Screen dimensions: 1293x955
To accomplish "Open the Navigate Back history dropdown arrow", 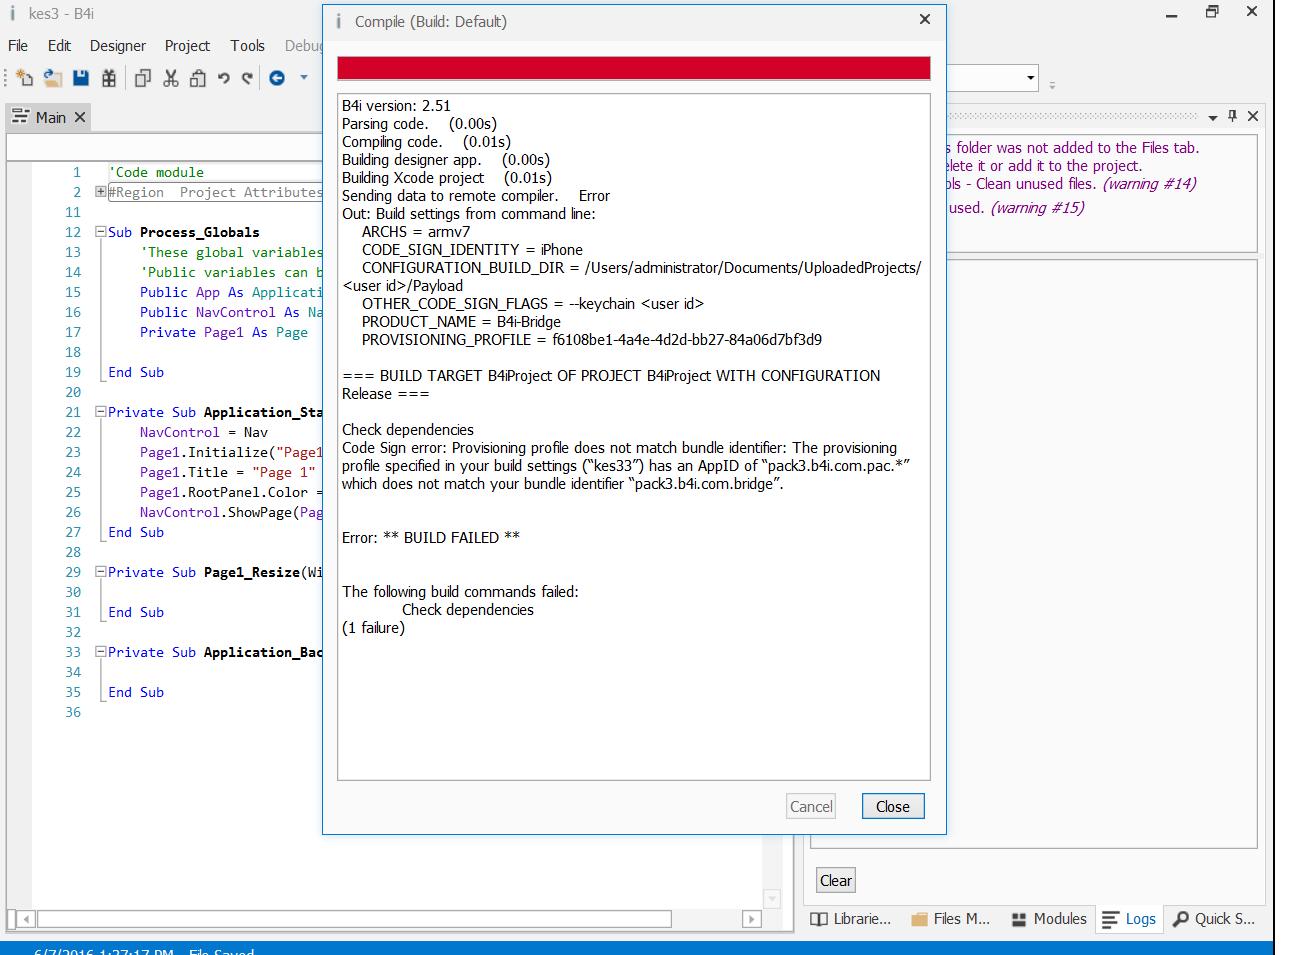I will pos(304,78).
